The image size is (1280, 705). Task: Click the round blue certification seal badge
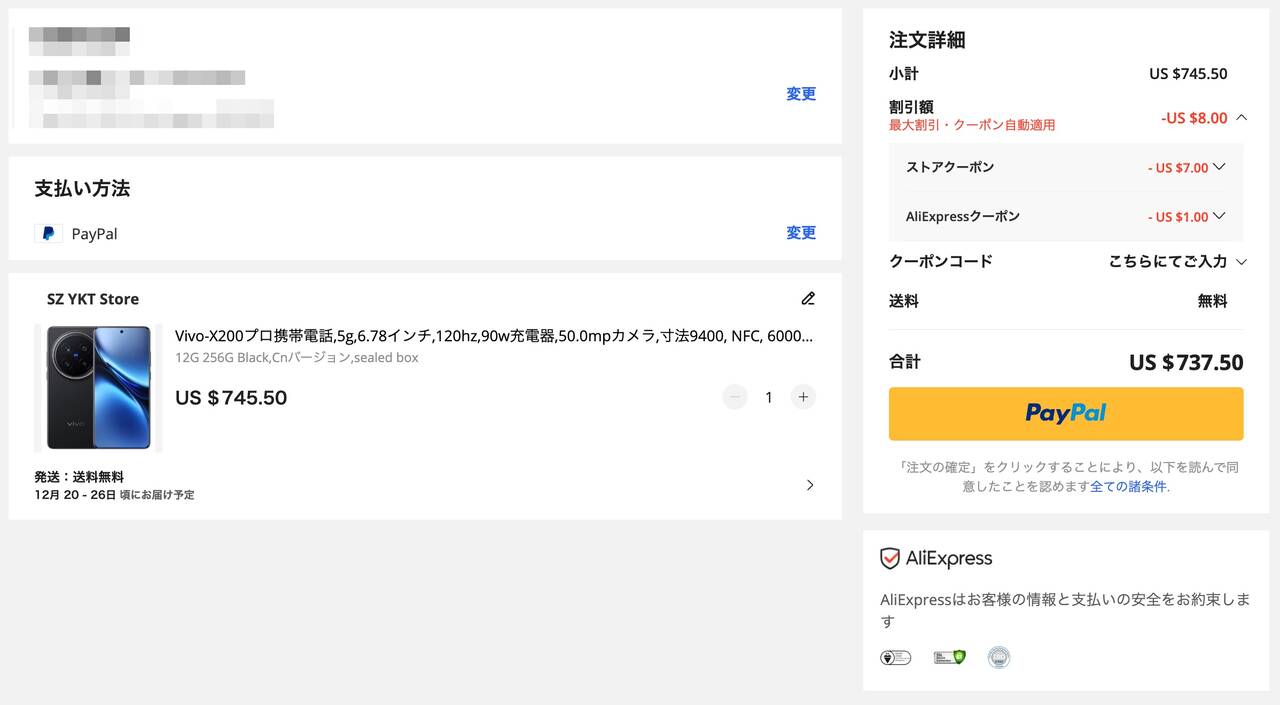click(x=998, y=657)
